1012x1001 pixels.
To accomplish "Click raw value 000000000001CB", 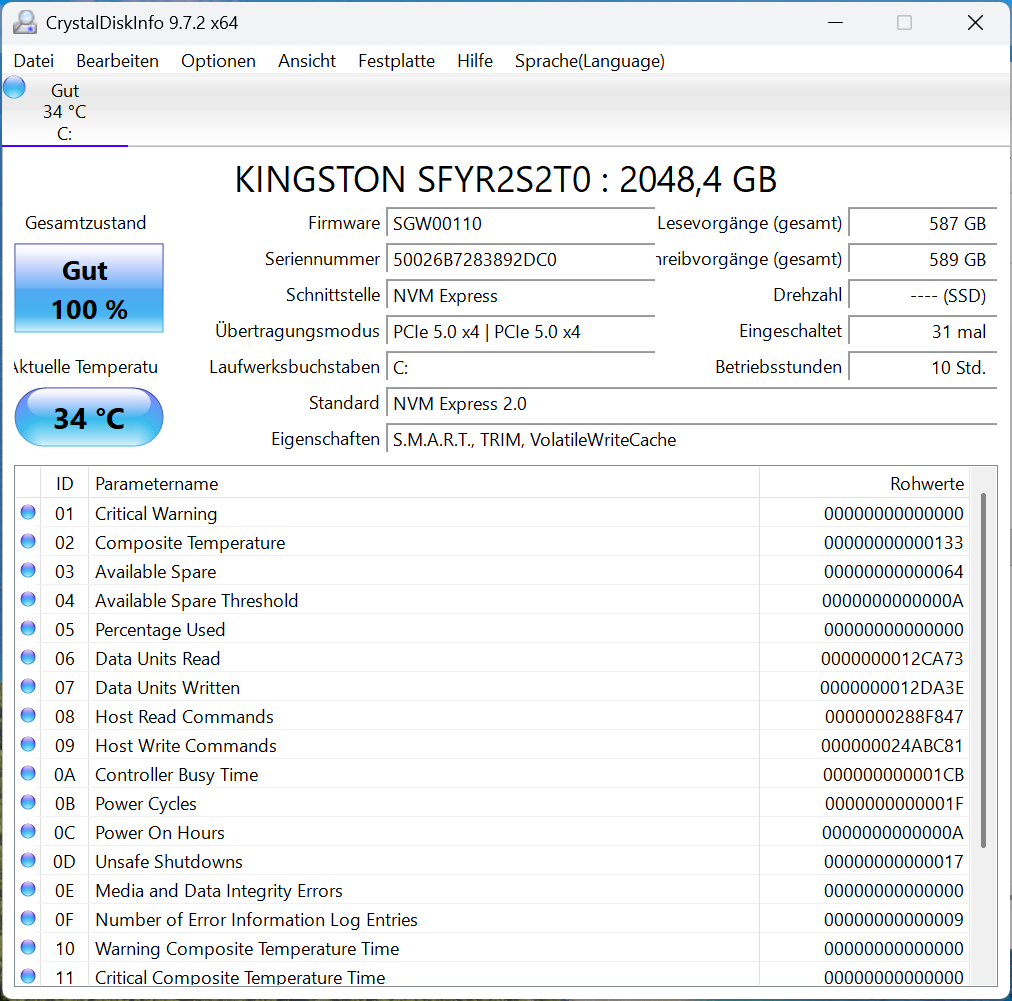I will coord(893,775).
